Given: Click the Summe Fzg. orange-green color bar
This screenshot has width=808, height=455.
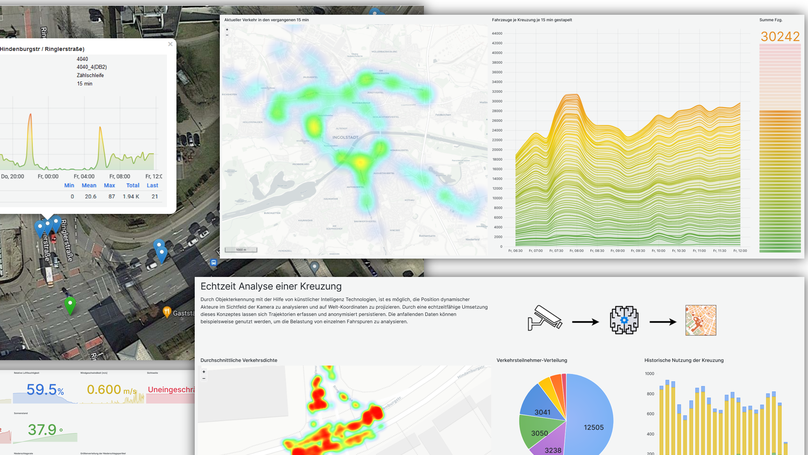Looking at the screenshot, I should pos(779,150).
